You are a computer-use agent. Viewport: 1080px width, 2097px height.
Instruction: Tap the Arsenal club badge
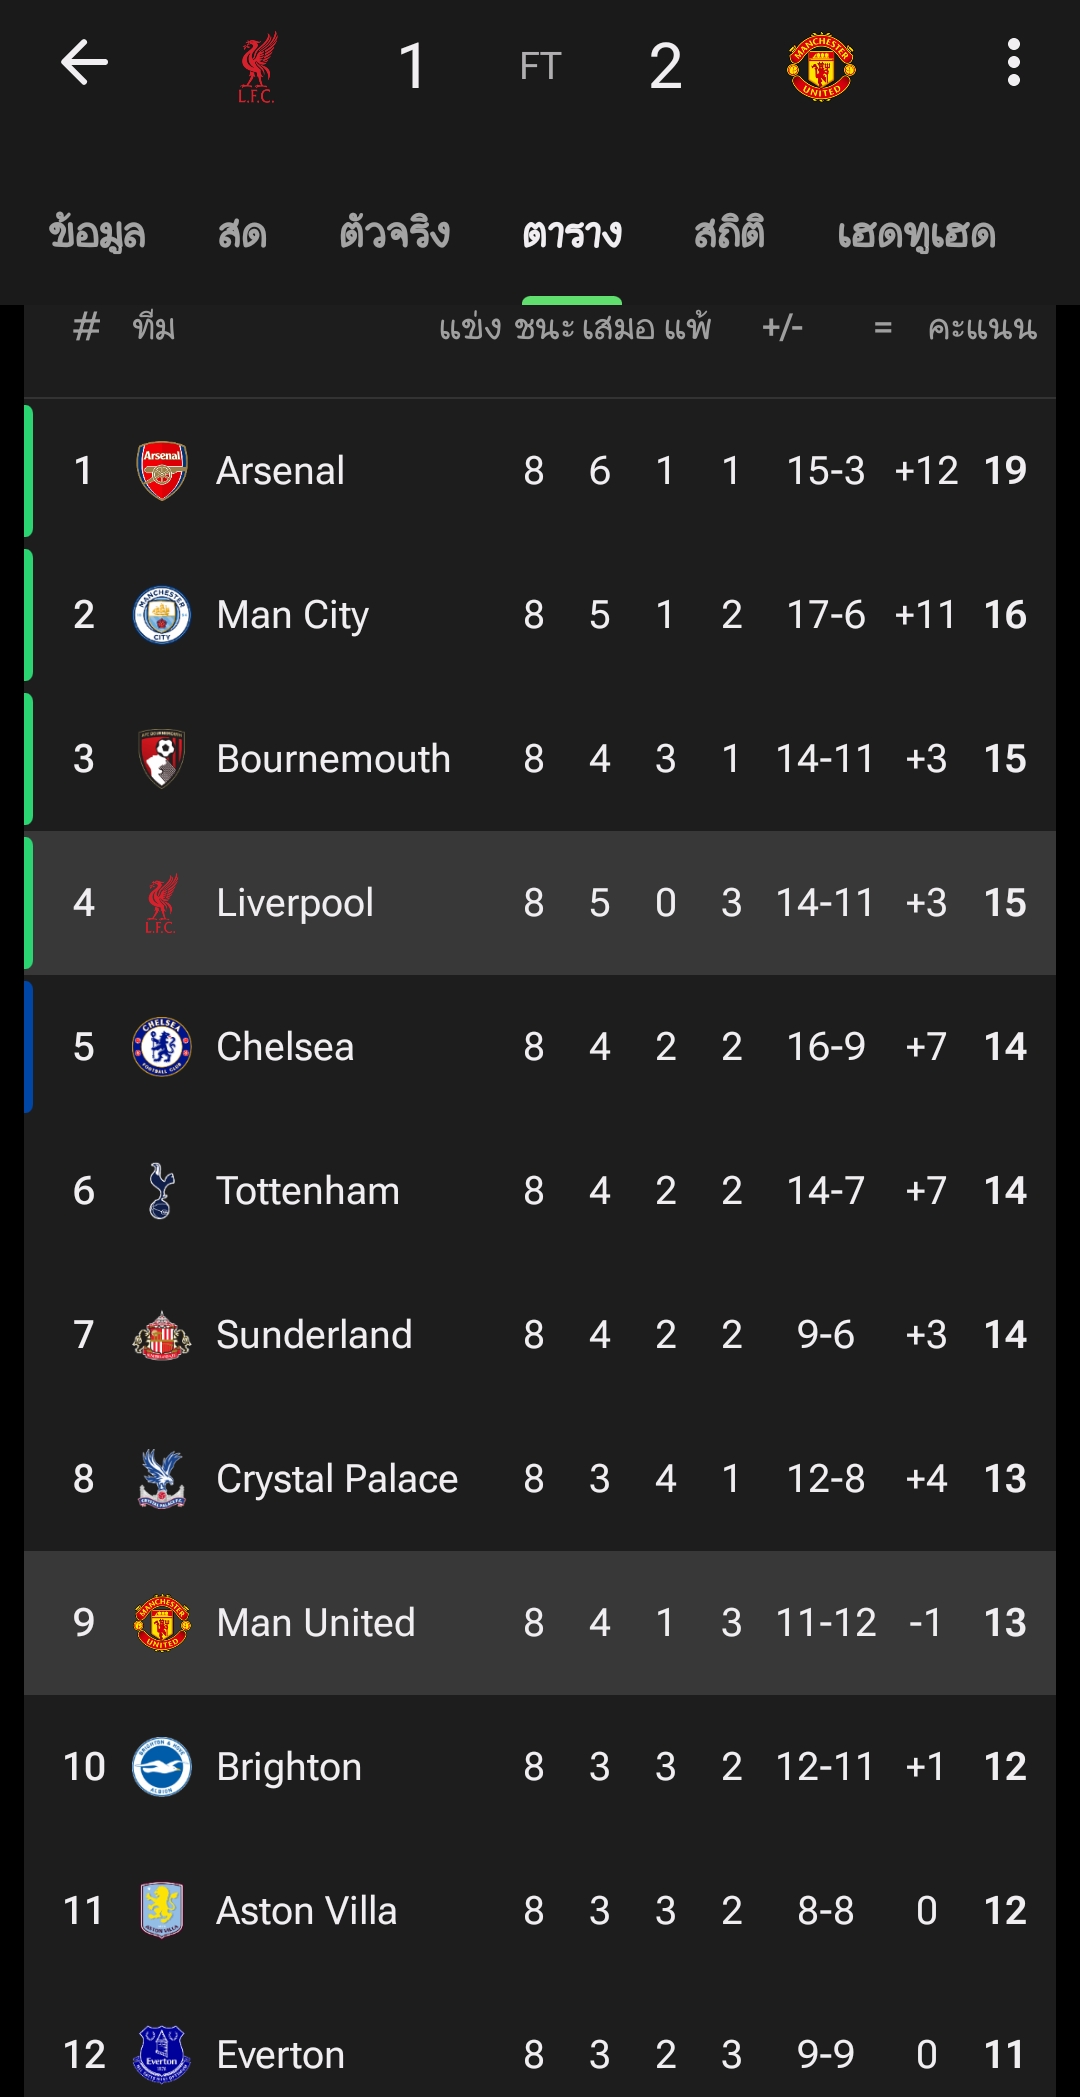[x=162, y=471]
